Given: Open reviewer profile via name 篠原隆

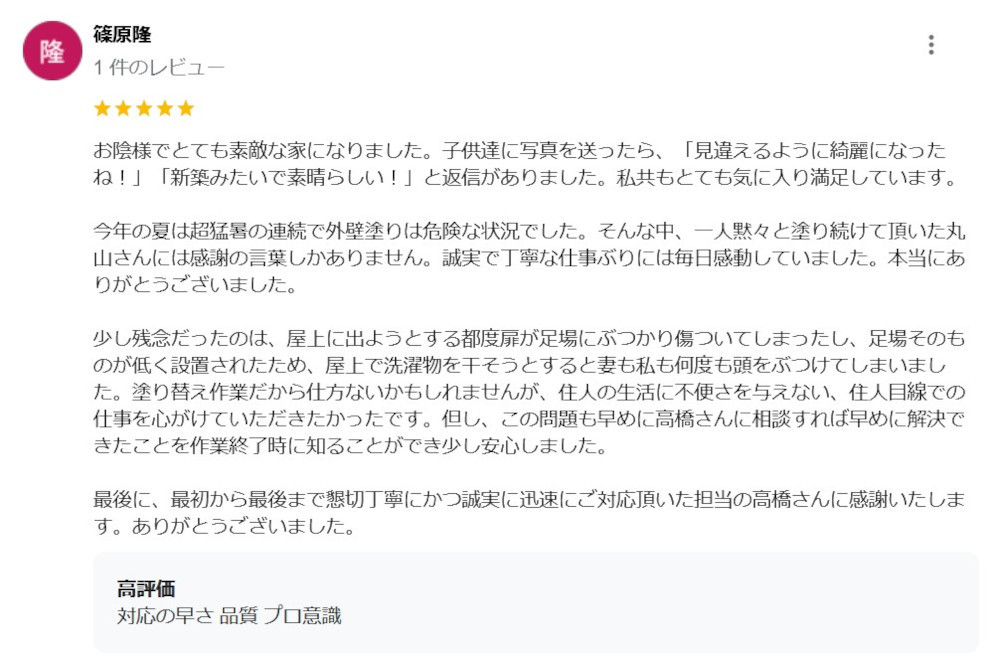Looking at the screenshot, I should click(x=122, y=34).
